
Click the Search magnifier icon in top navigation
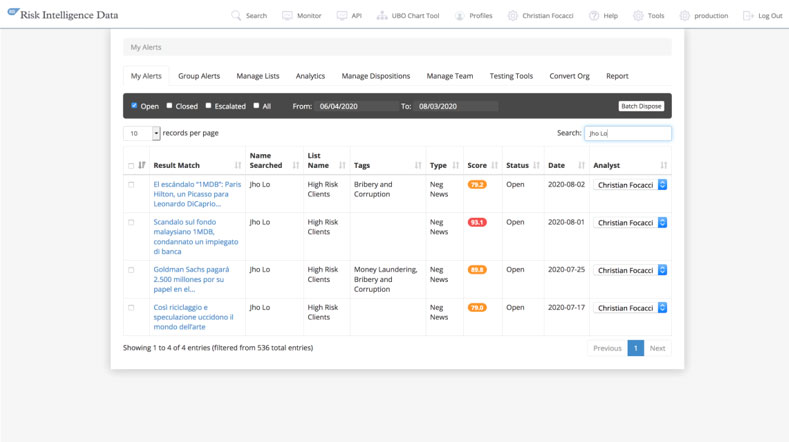click(x=236, y=16)
